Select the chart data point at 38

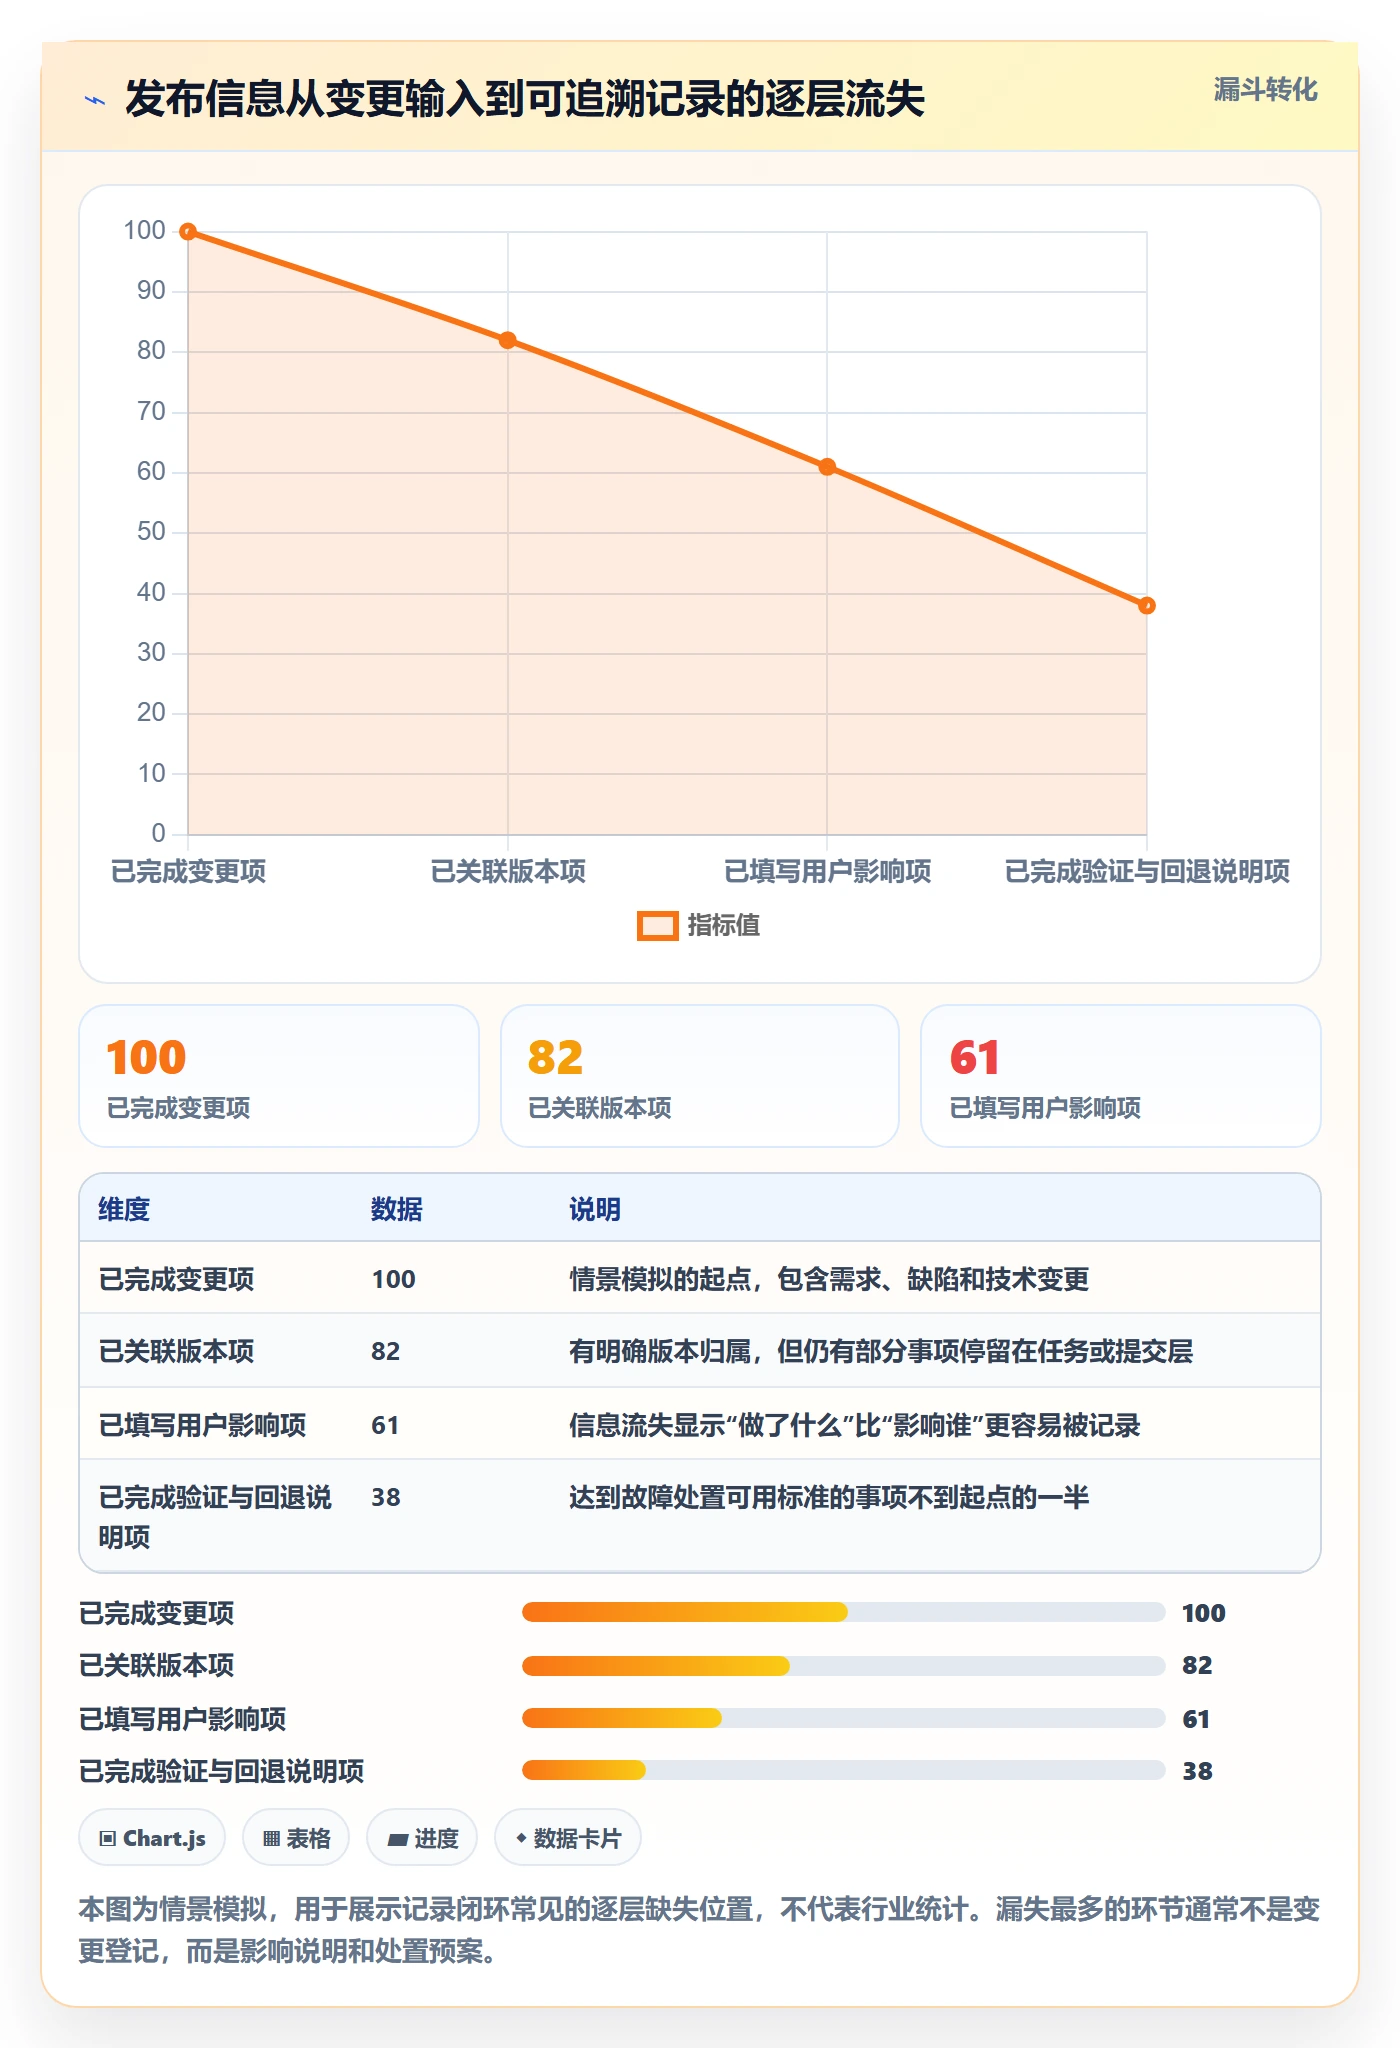[1147, 606]
